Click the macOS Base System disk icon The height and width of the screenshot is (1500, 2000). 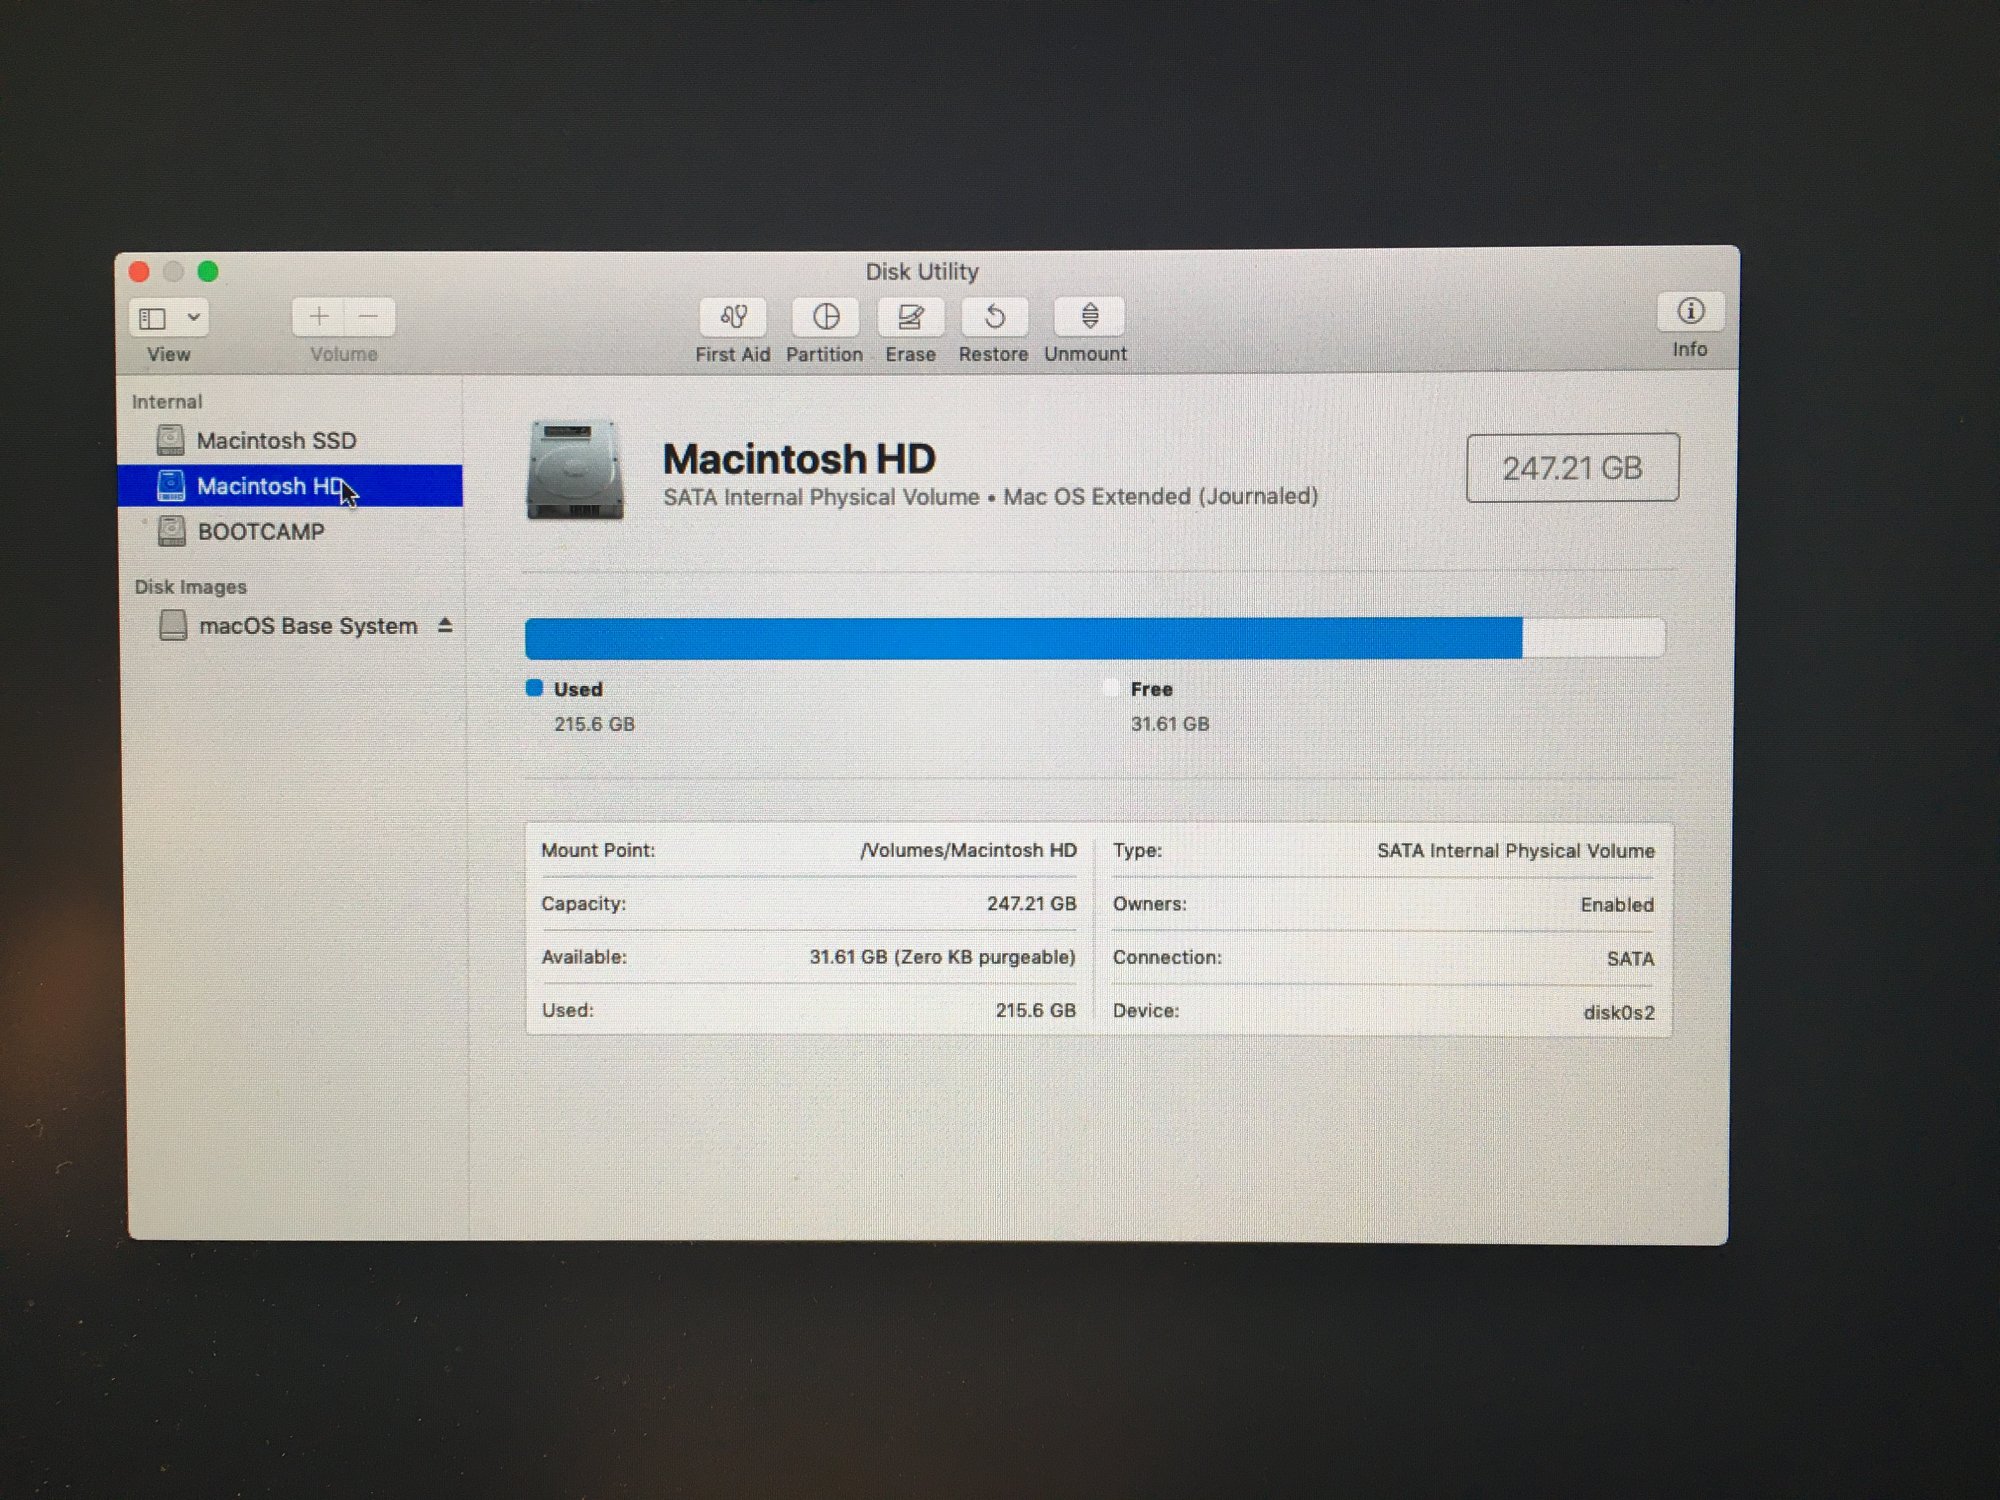pos(173,626)
